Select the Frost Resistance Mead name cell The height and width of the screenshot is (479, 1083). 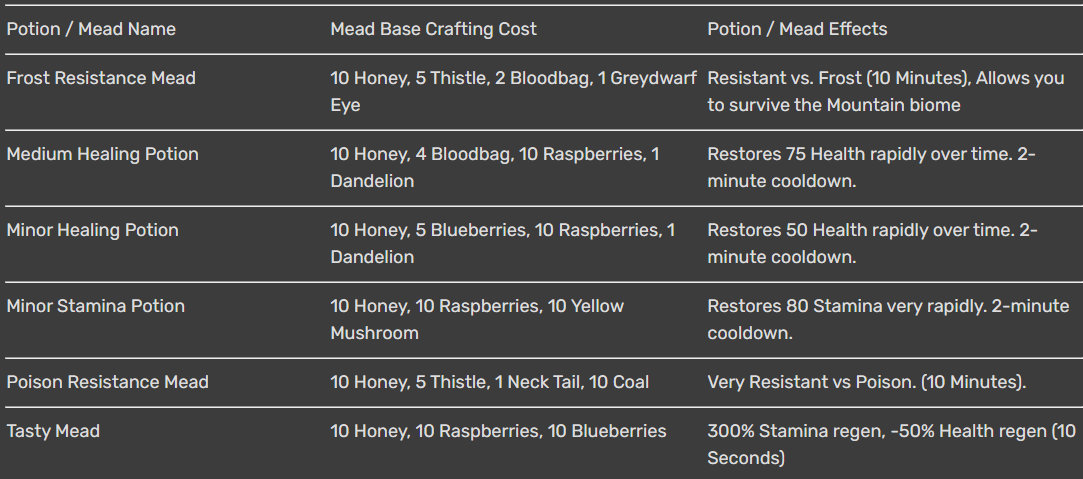(101, 78)
